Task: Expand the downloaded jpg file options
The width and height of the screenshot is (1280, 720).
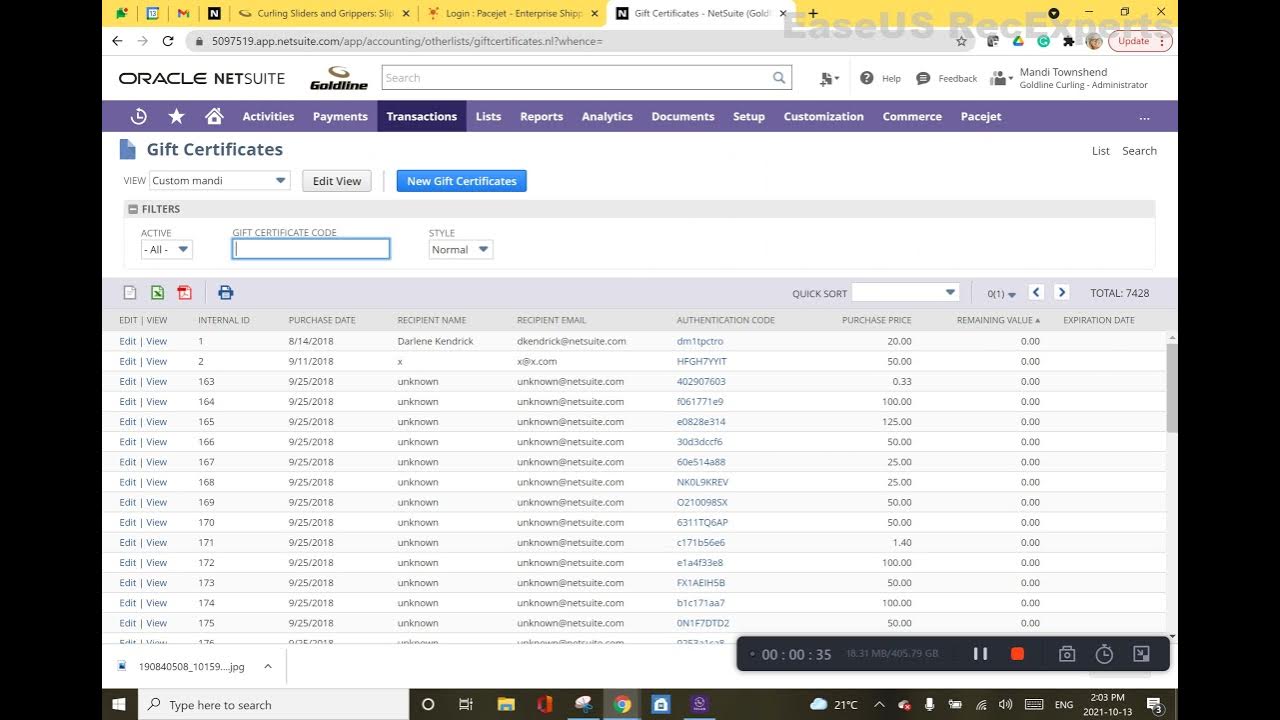Action: tap(267, 666)
